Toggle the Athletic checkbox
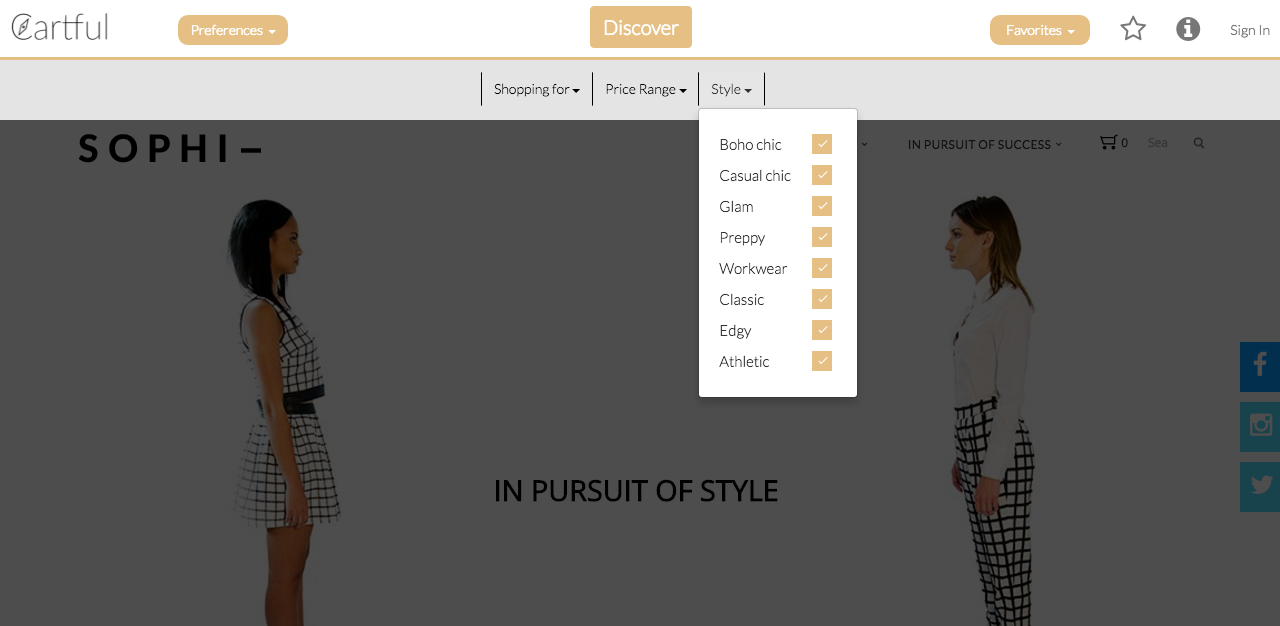1280x626 pixels. (x=822, y=361)
